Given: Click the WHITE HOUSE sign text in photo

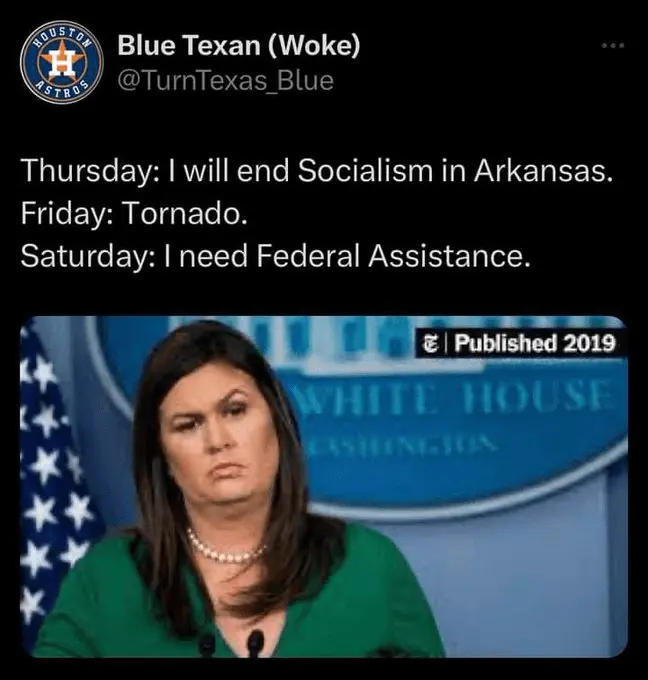Looking at the screenshot, I should pos(454,398).
